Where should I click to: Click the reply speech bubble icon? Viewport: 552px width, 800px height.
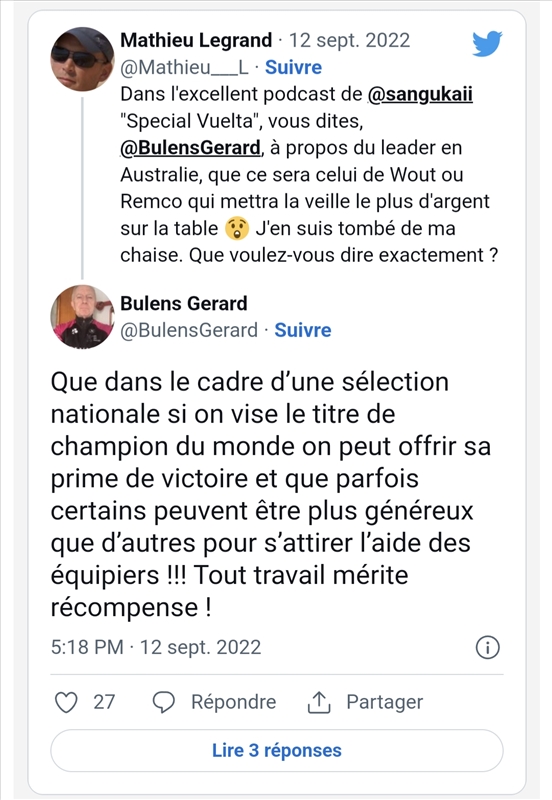164,702
